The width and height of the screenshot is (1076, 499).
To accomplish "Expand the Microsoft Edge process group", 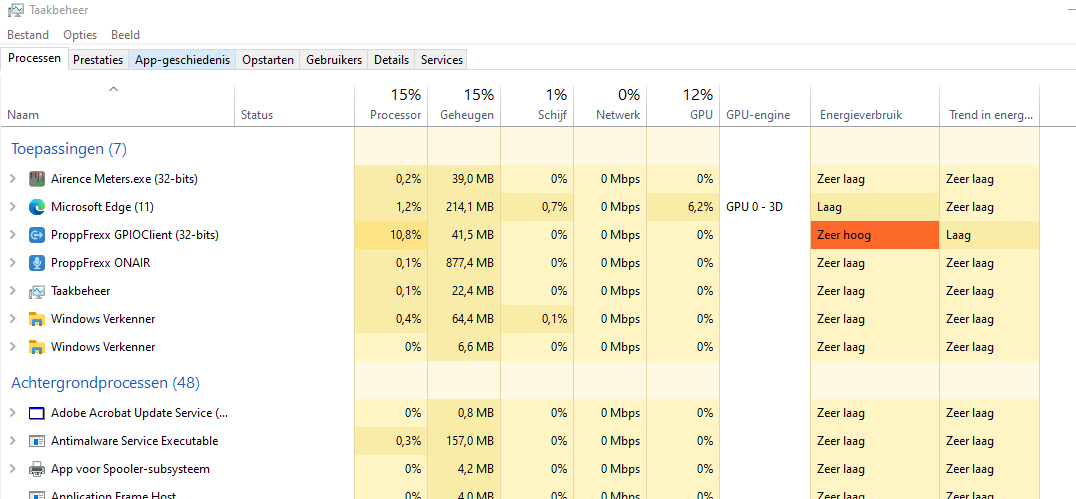I will pos(13,207).
